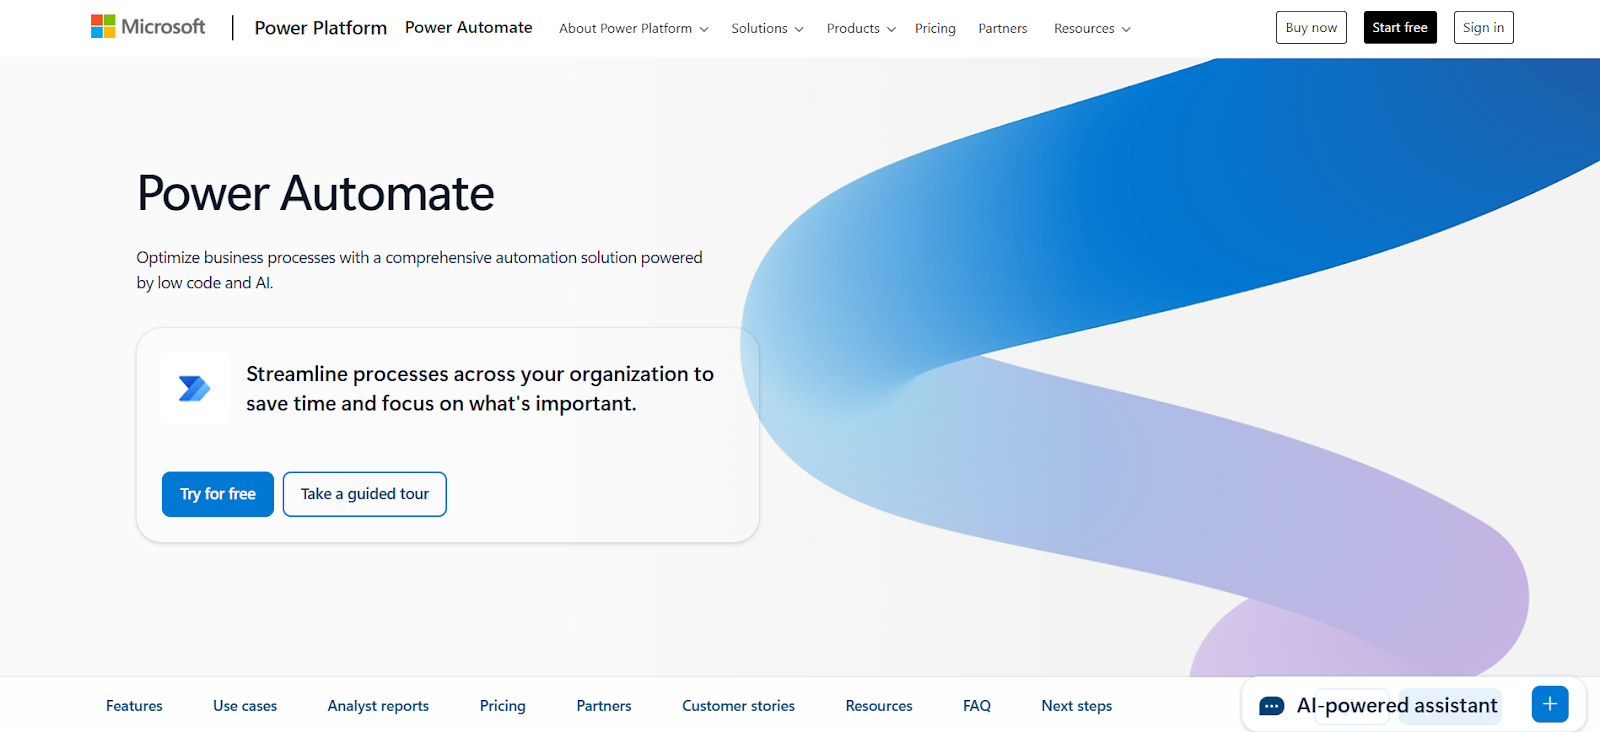Select Take a guided tour button
Screen dimensions: 1600x732
click(365, 494)
